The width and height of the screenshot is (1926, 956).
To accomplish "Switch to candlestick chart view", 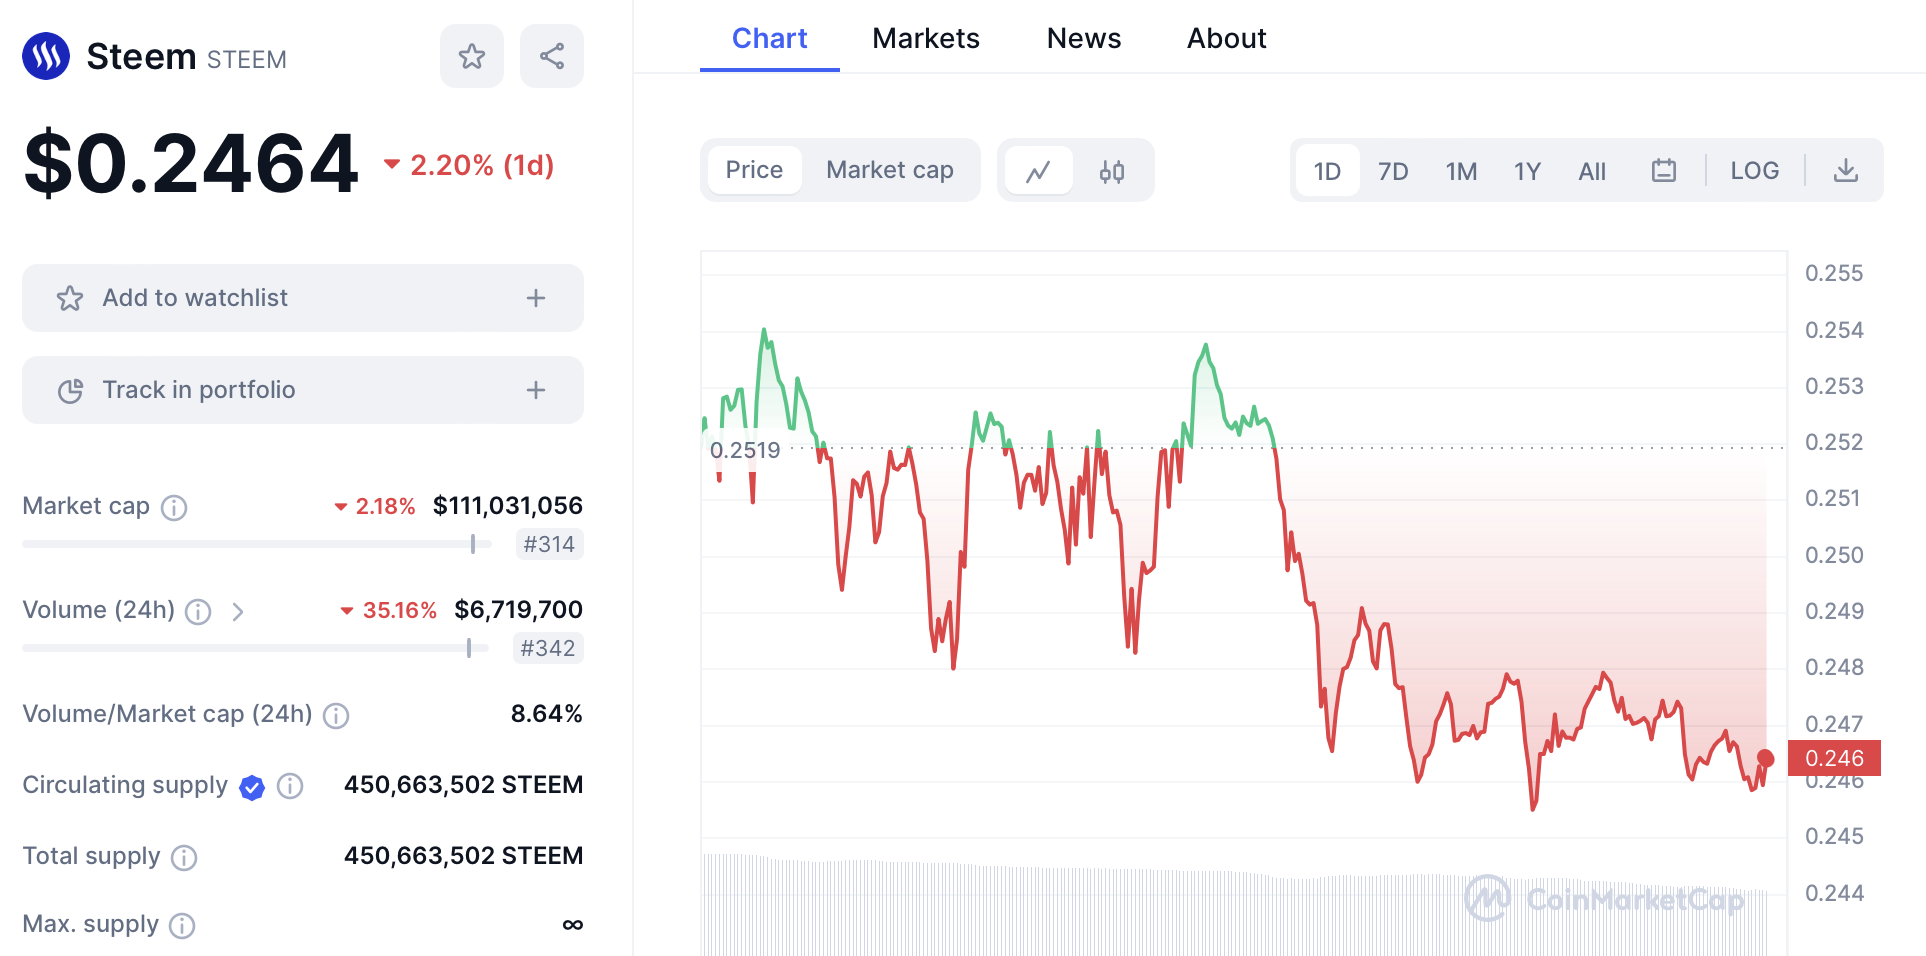I will pyautogui.click(x=1112, y=171).
